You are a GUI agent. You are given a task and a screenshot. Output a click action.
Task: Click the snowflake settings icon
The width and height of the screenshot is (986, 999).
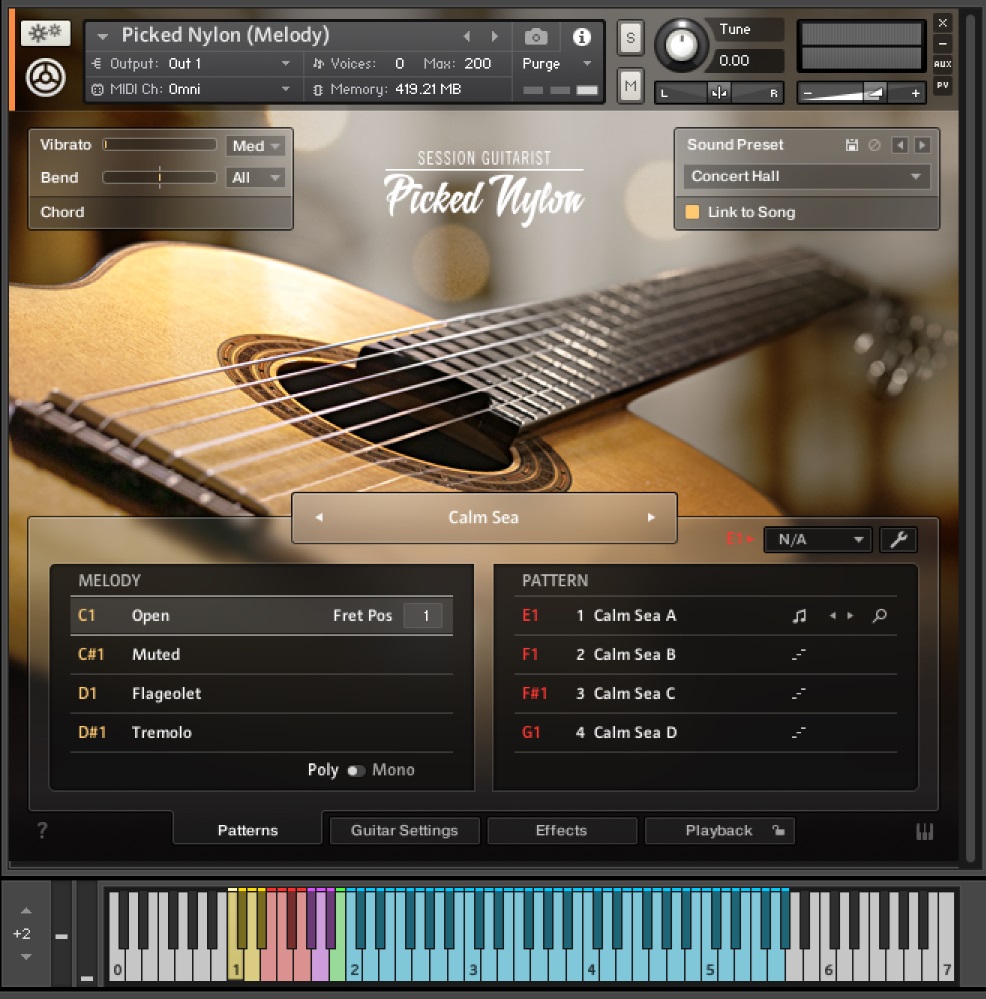[x=45, y=32]
